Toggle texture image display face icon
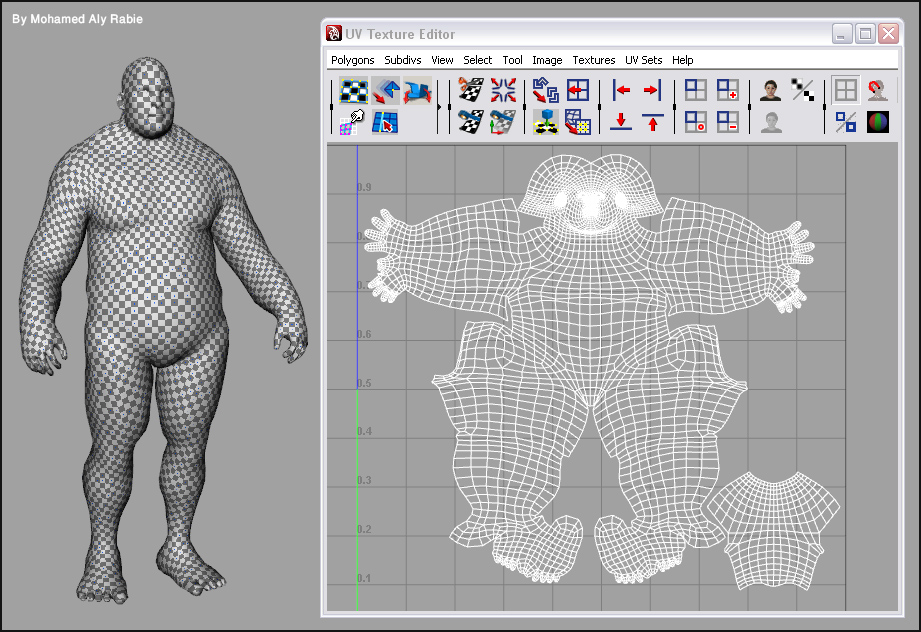 [x=771, y=90]
